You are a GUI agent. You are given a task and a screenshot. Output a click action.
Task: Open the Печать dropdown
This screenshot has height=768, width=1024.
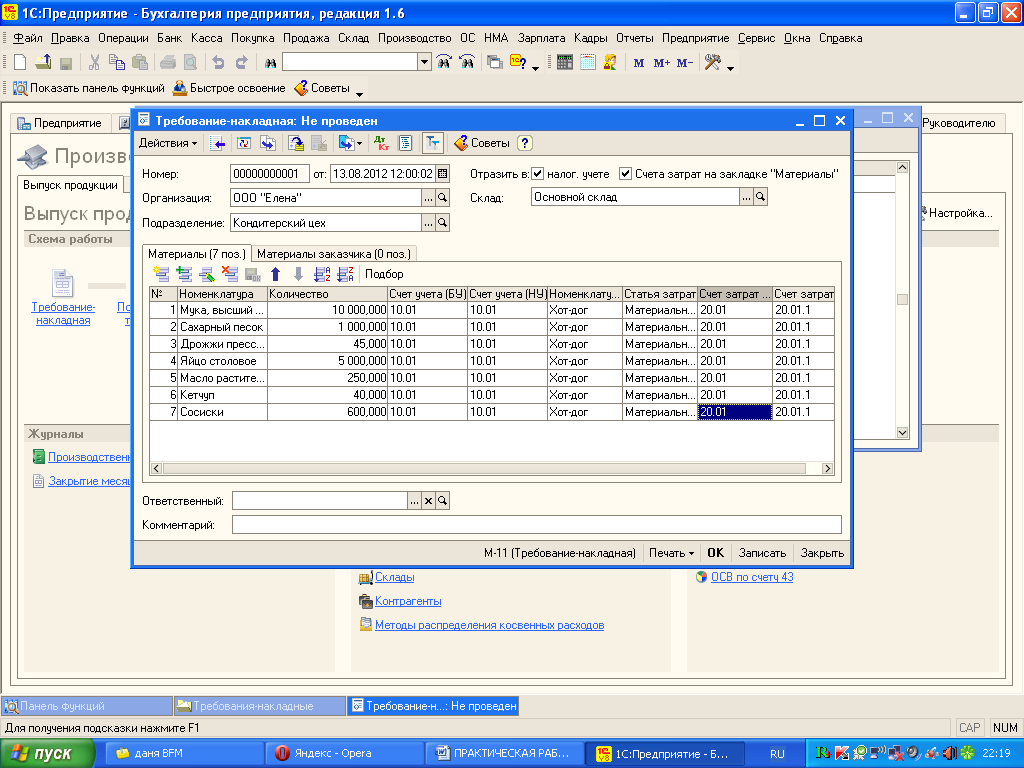click(671, 553)
